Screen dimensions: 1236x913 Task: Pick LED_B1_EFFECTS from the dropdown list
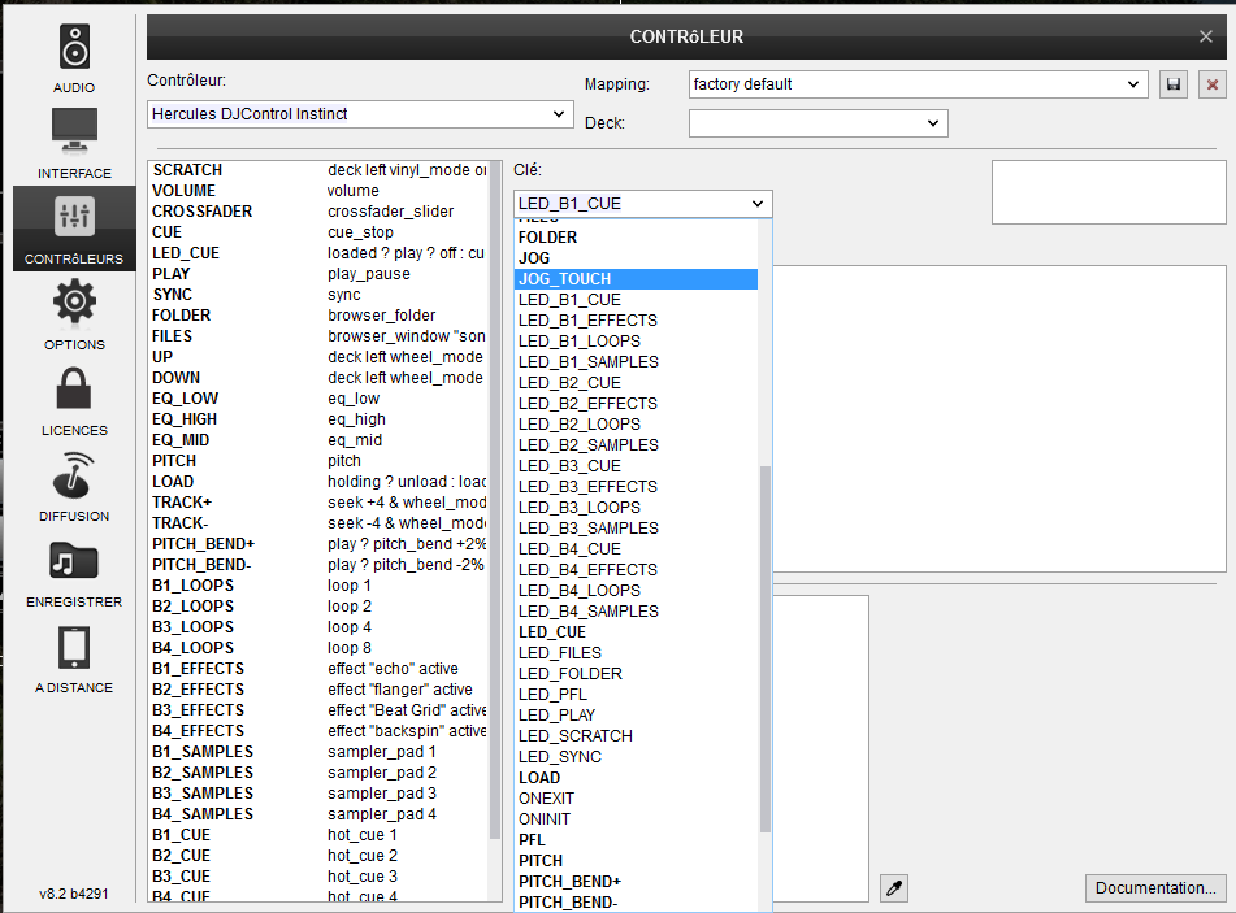[636, 320]
